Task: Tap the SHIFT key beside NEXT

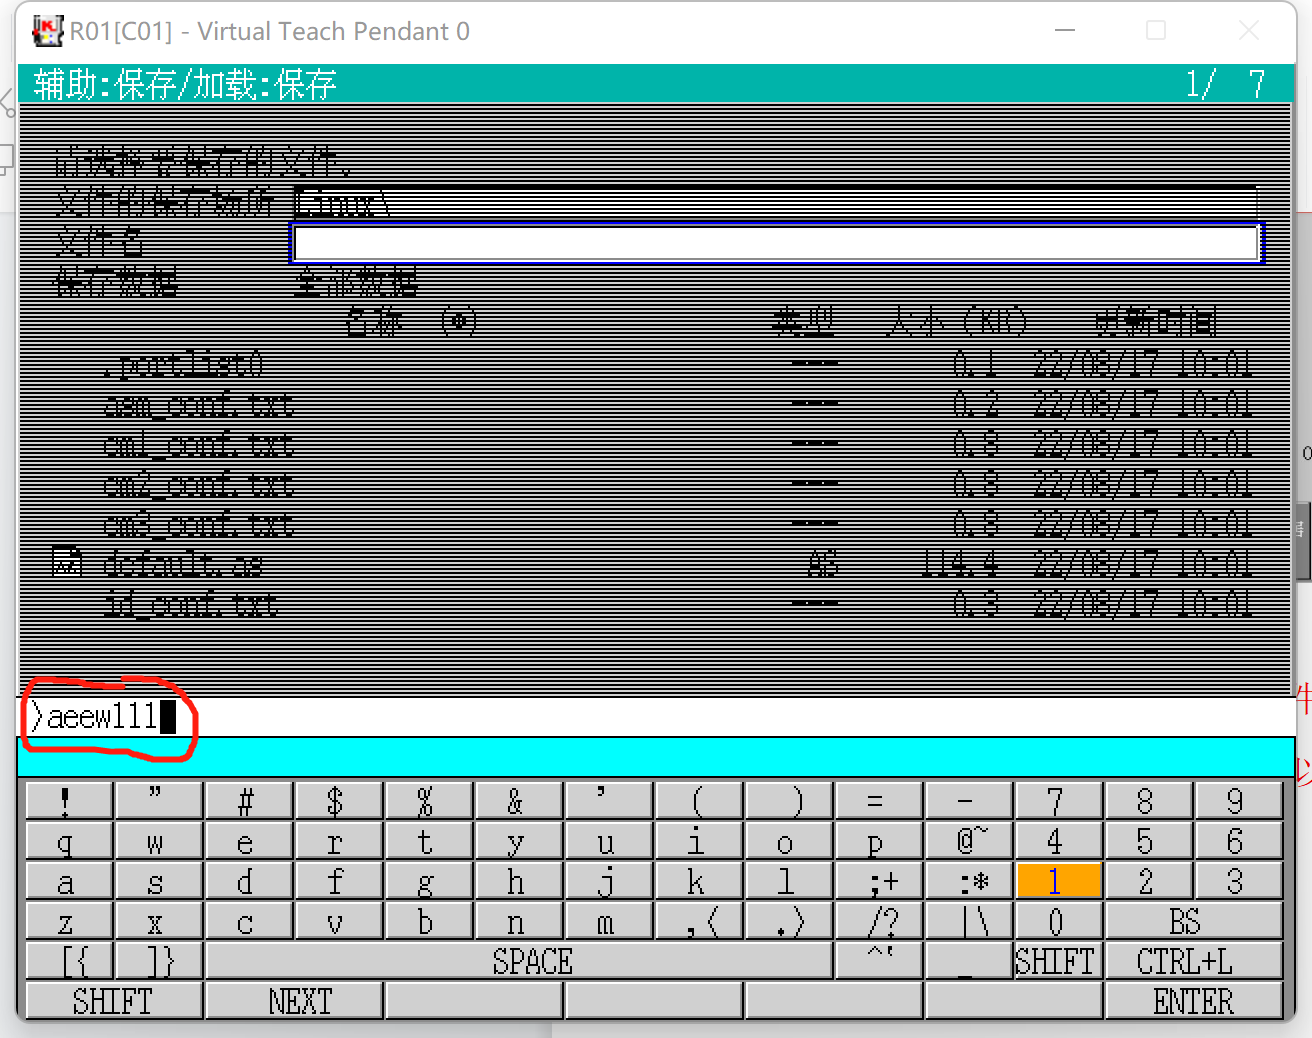Action: click(114, 1001)
